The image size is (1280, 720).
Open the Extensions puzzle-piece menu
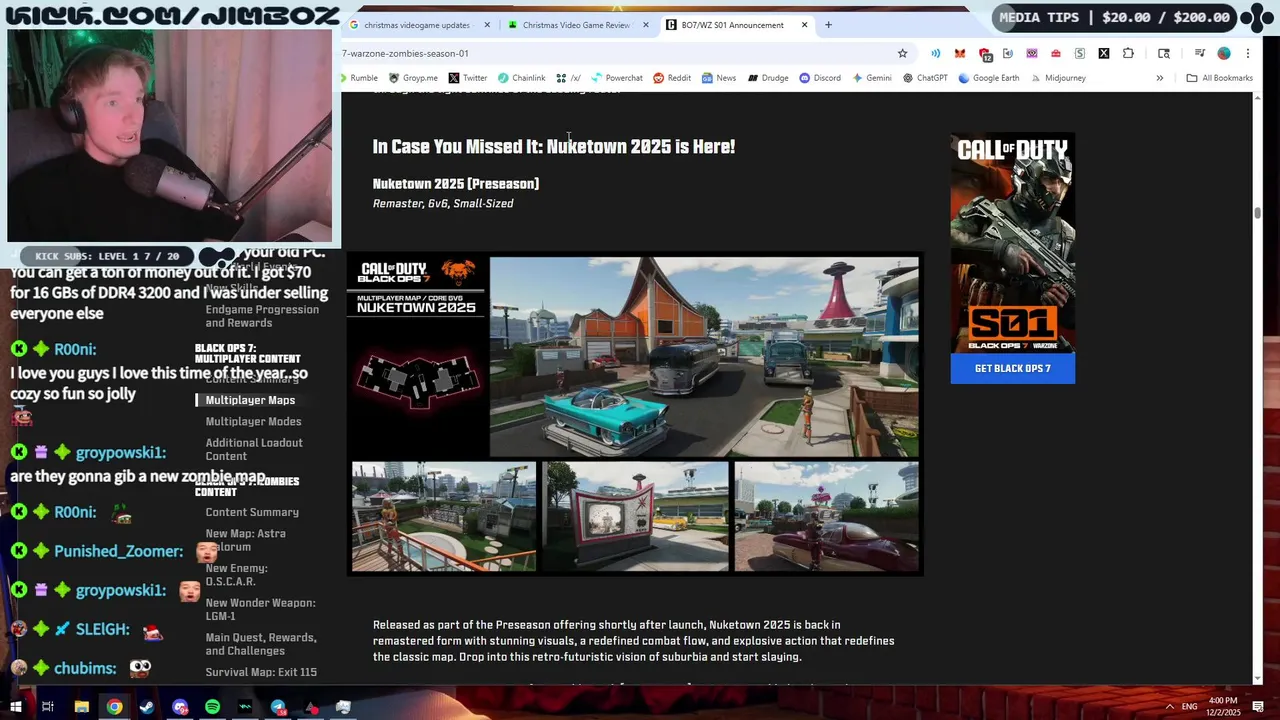[1128, 53]
